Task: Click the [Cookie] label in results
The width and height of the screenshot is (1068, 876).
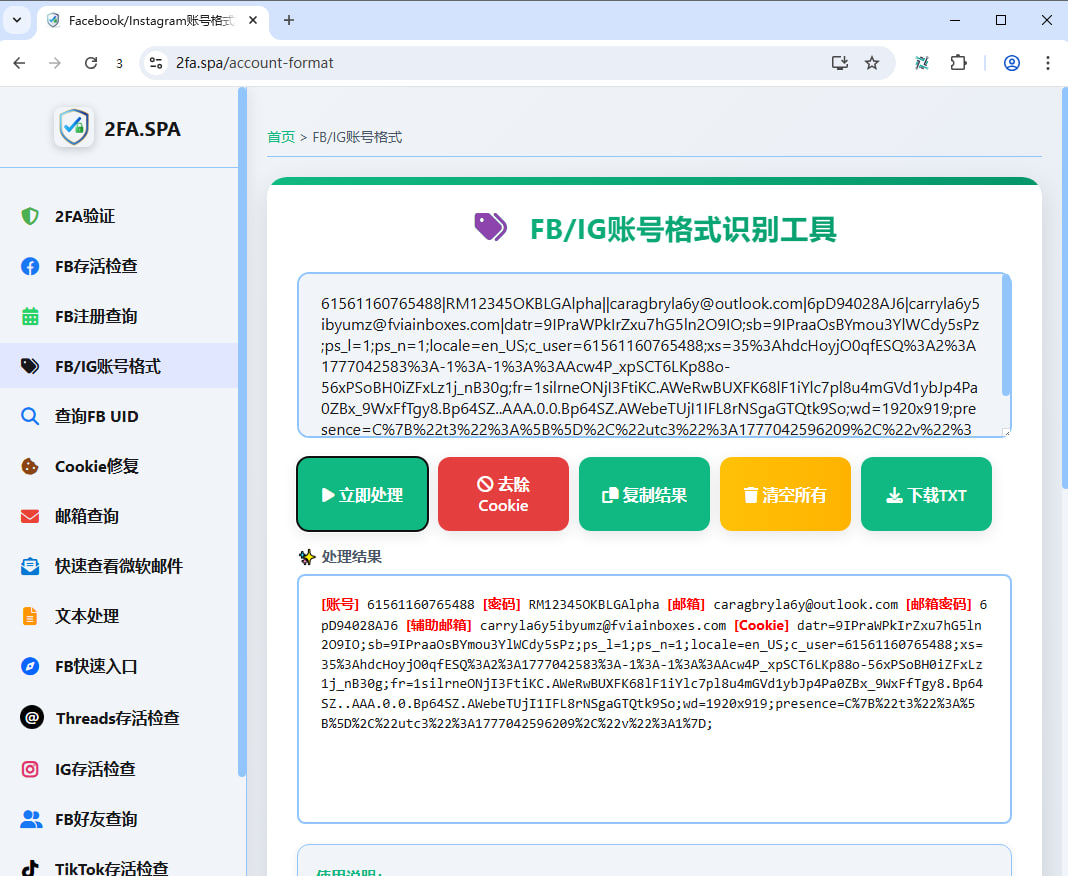Action: click(761, 625)
